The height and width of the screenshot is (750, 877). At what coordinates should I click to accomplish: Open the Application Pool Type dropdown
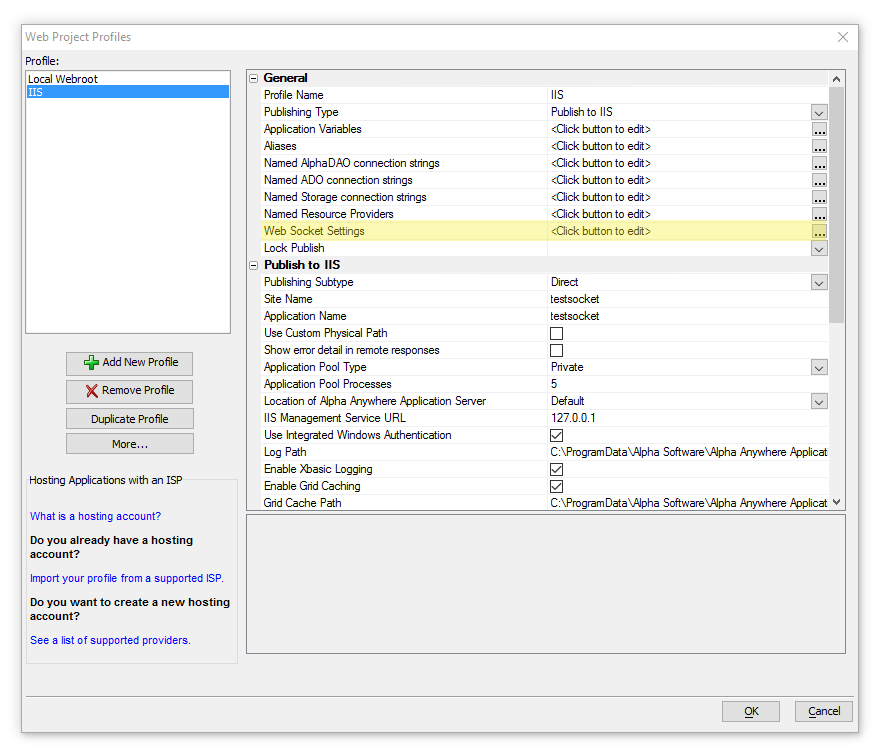pos(819,368)
